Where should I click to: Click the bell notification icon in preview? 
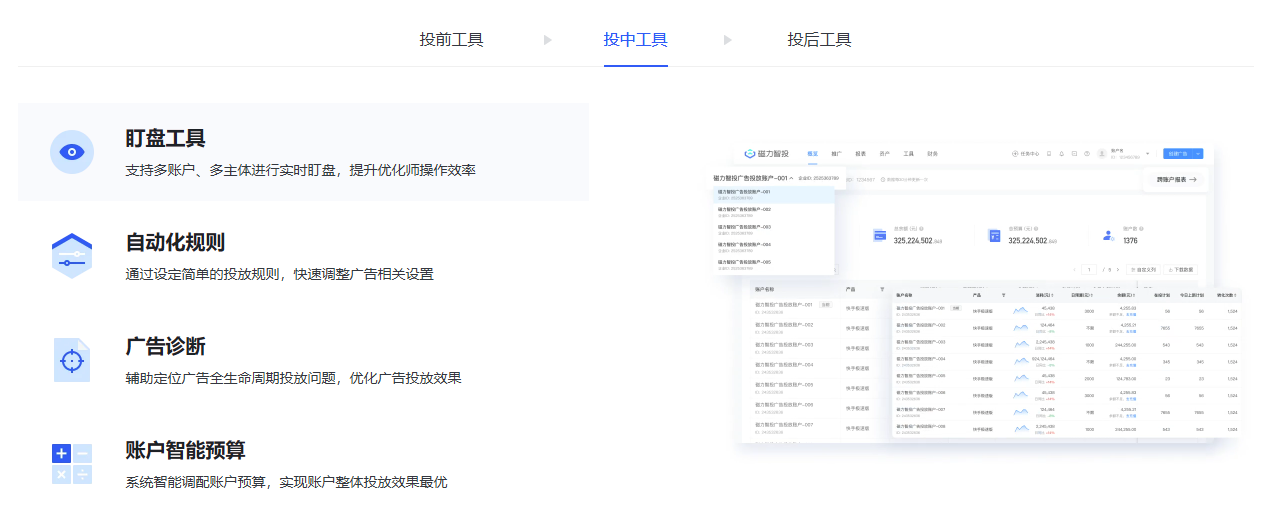coord(1061,154)
